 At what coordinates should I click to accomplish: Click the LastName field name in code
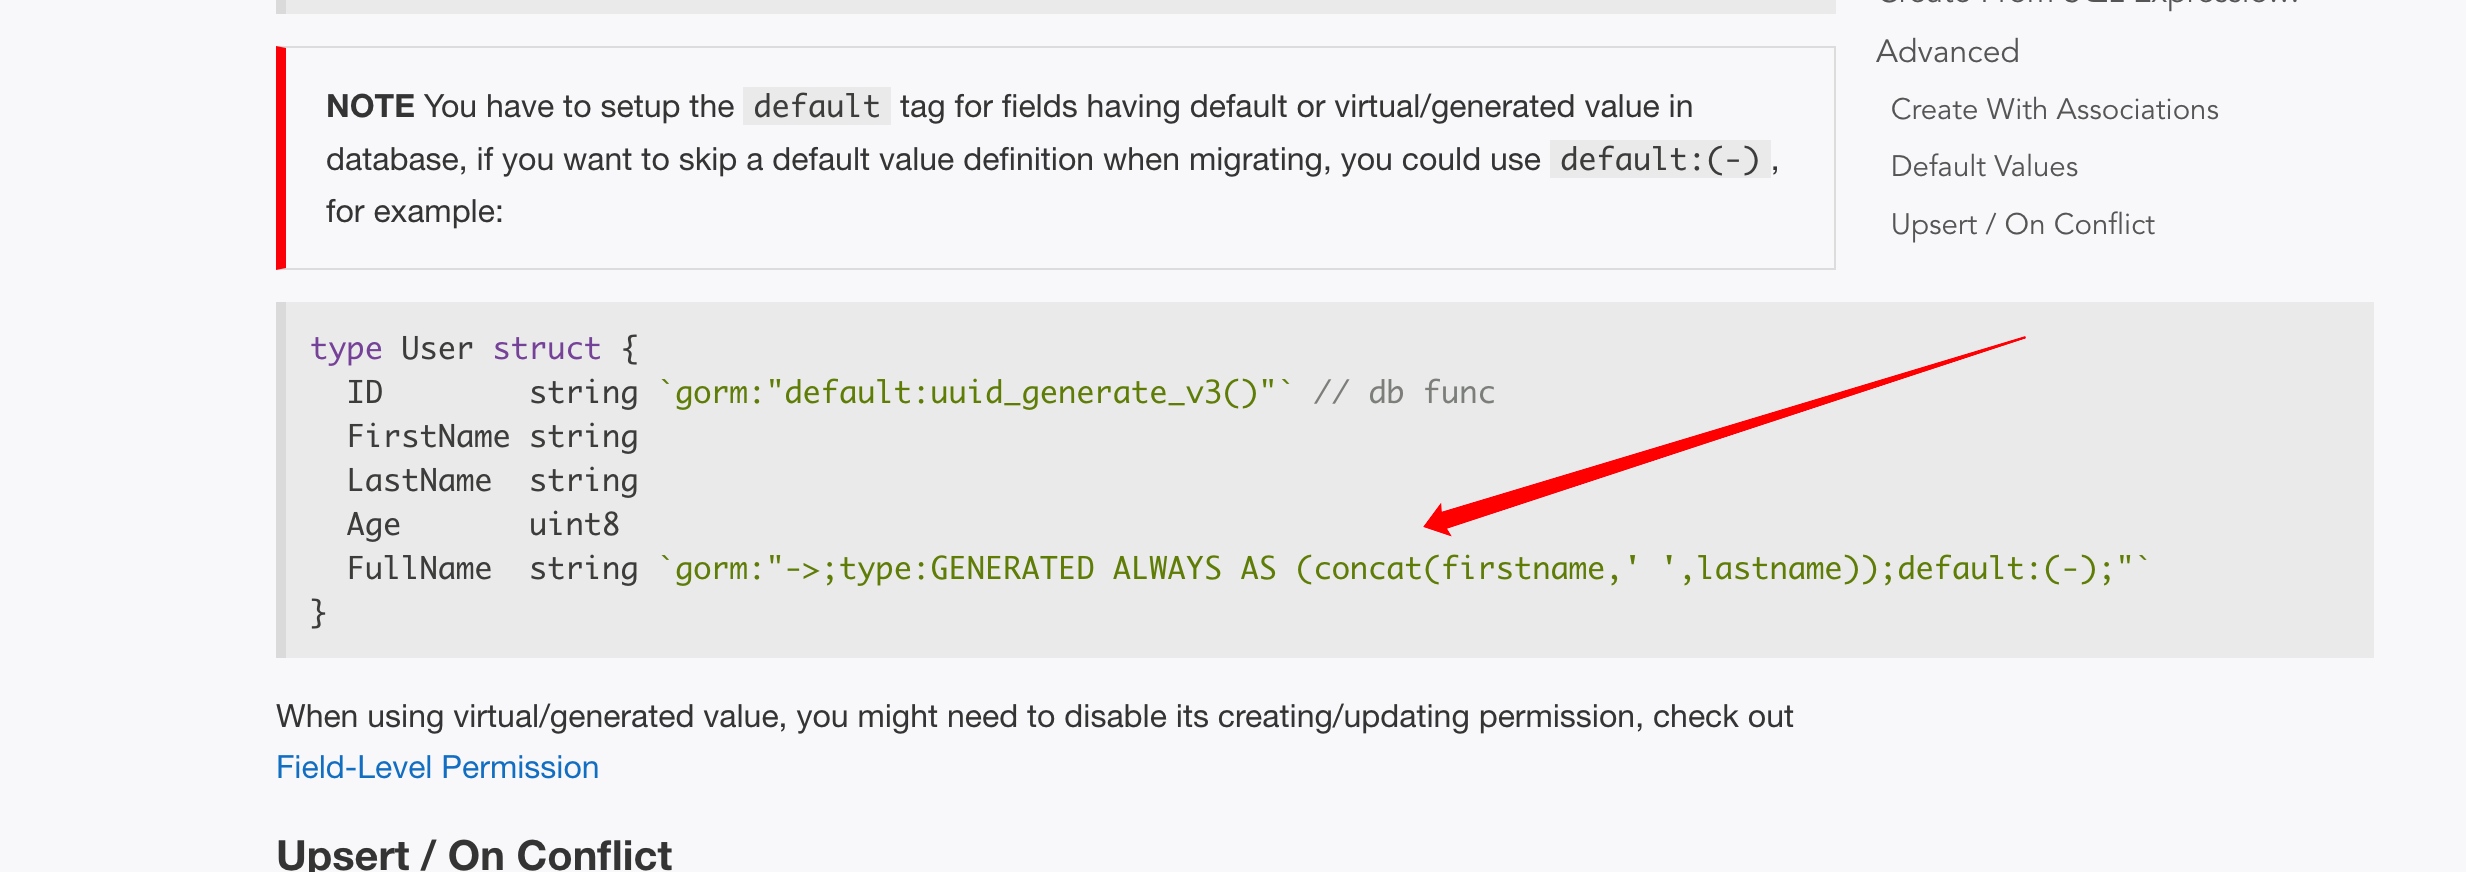pyautogui.click(x=419, y=480)
